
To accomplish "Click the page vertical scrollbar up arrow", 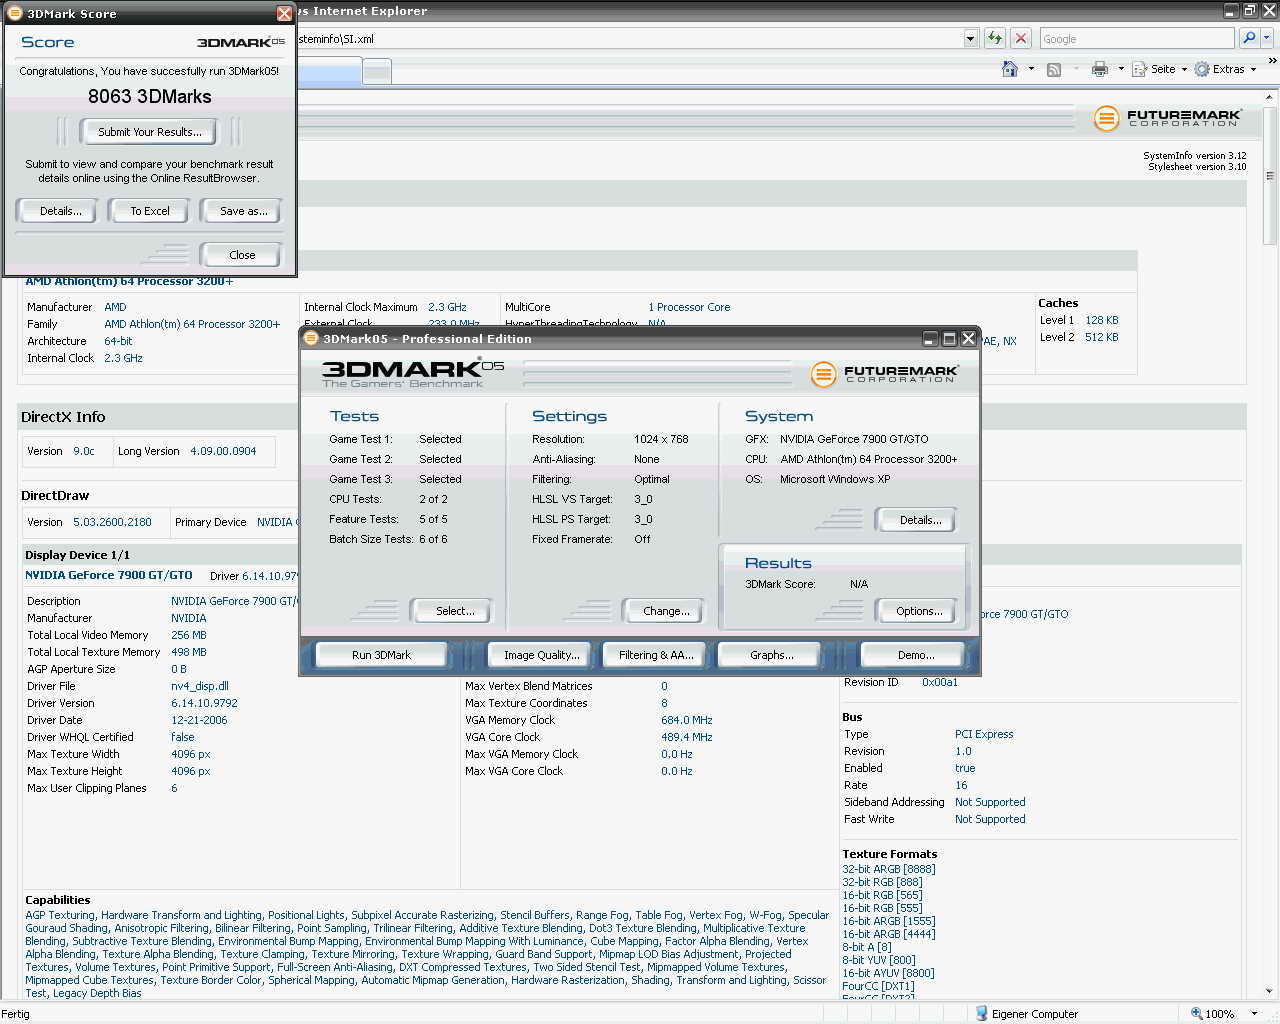I will [x=1270, y=98].
